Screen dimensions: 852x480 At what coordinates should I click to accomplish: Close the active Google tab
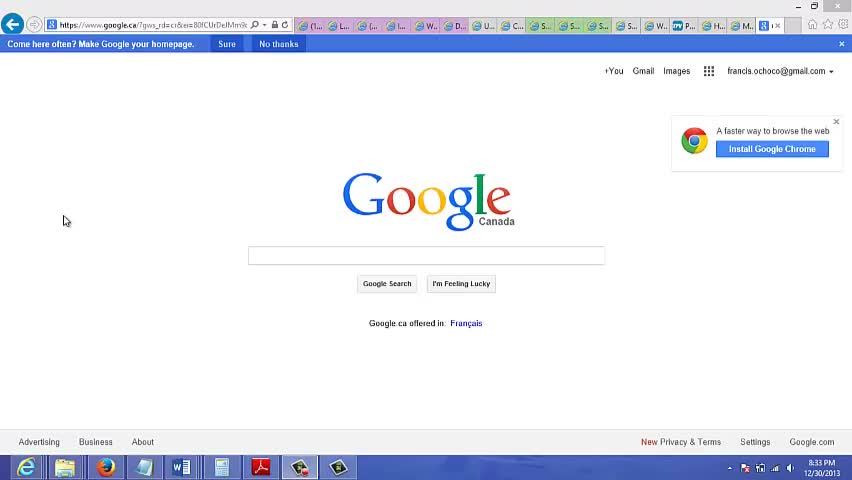[x=778, y=26]
